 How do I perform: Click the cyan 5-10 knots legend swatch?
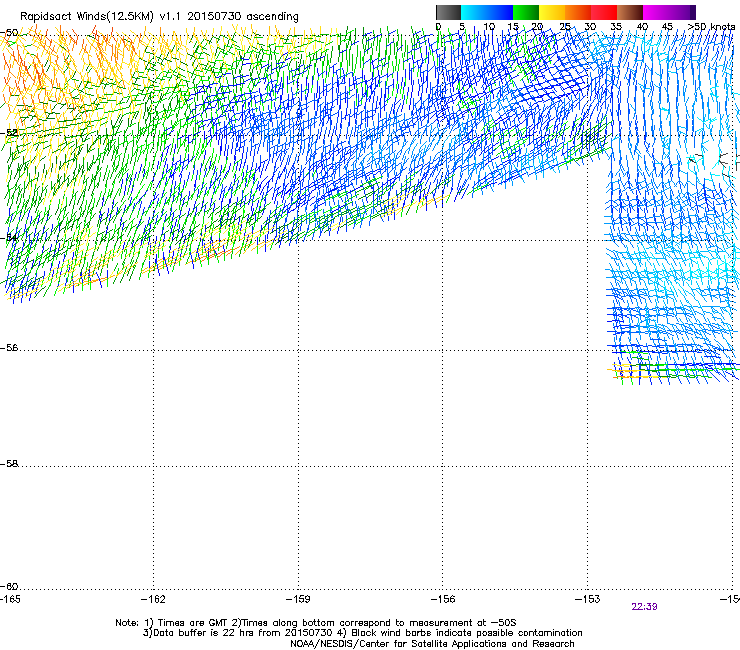click(474, 12)
